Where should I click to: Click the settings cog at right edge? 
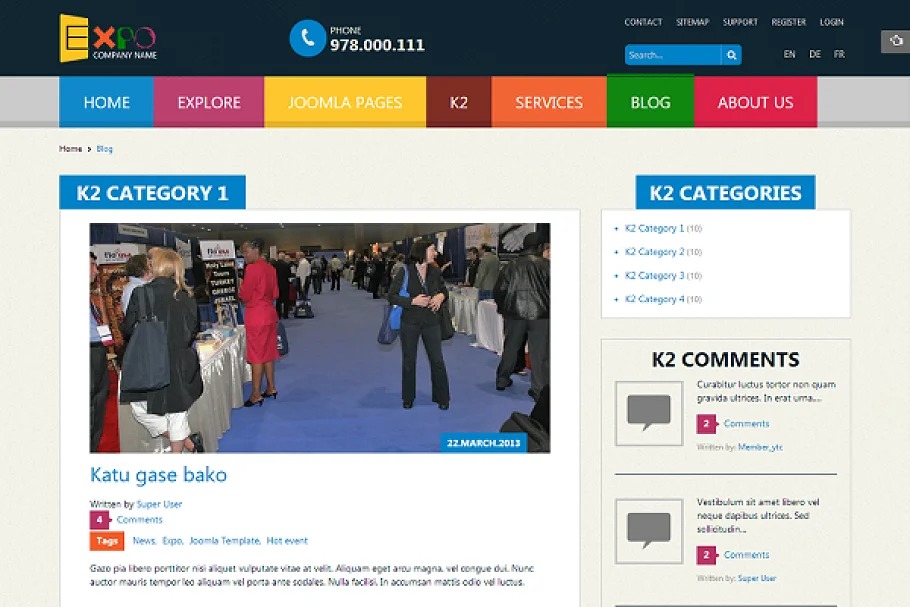[895, 41]
